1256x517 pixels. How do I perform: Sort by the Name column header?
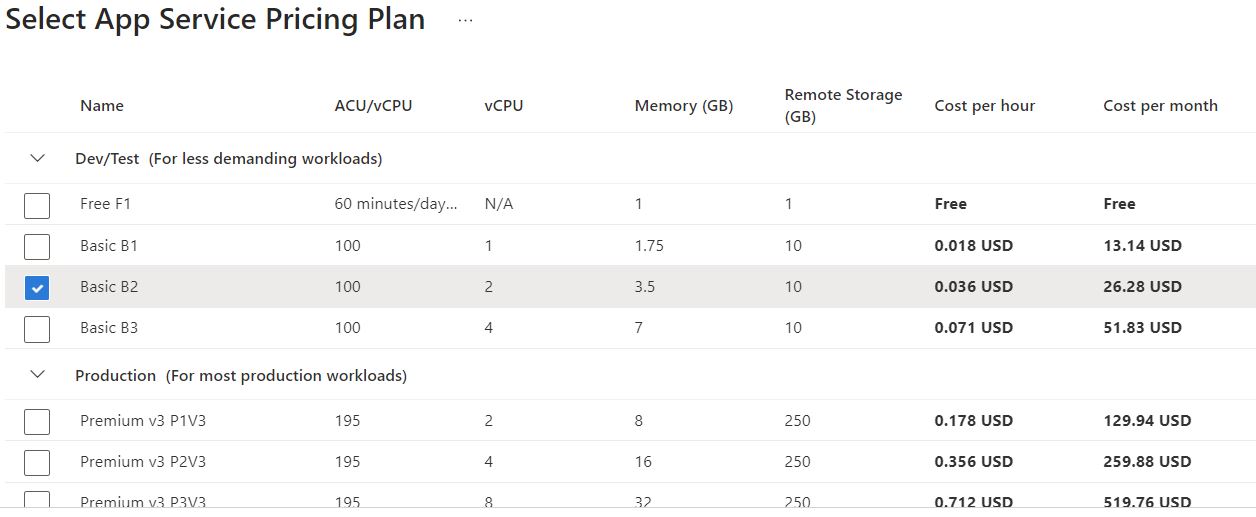102,106
